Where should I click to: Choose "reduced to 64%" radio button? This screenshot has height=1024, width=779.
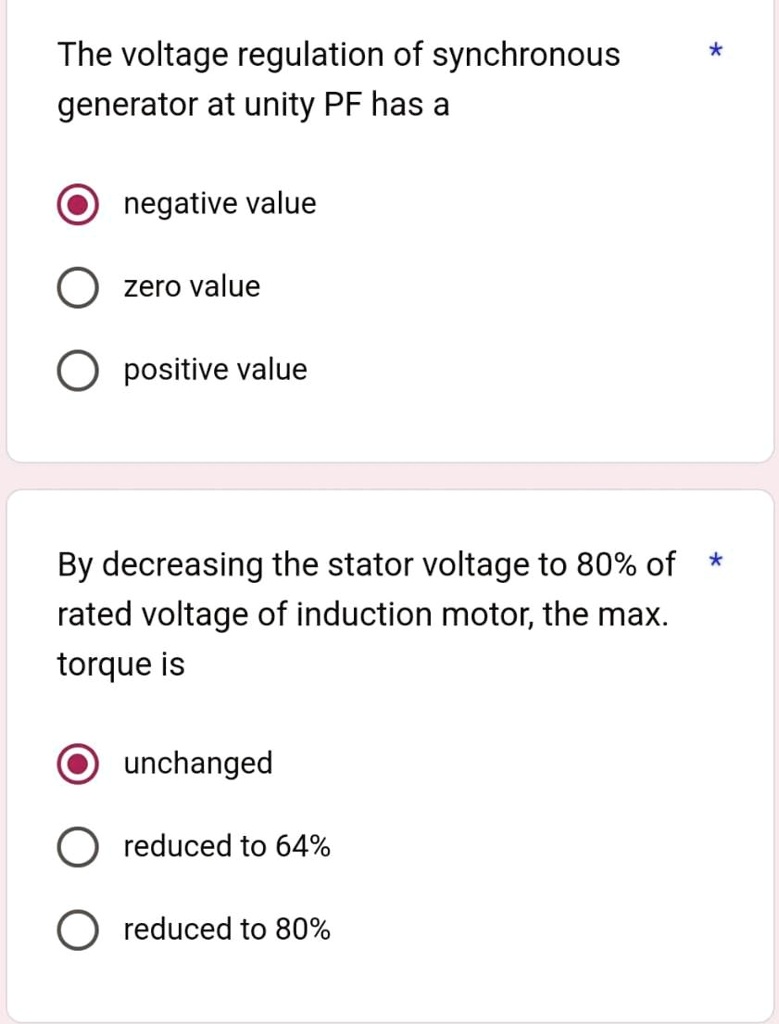pyautogui.click(x=77, y=846)
